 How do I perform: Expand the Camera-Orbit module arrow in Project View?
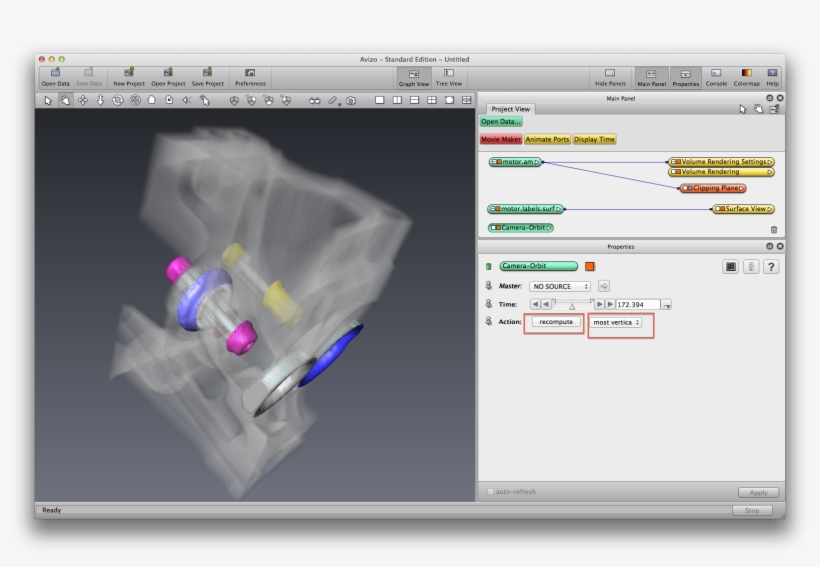click(549, 228)
